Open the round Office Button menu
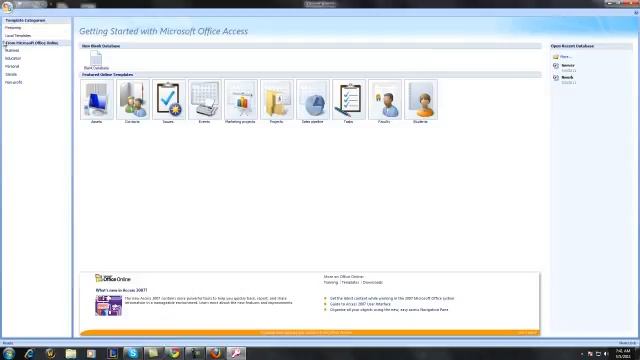640x360 pixels. pos(7,6)
